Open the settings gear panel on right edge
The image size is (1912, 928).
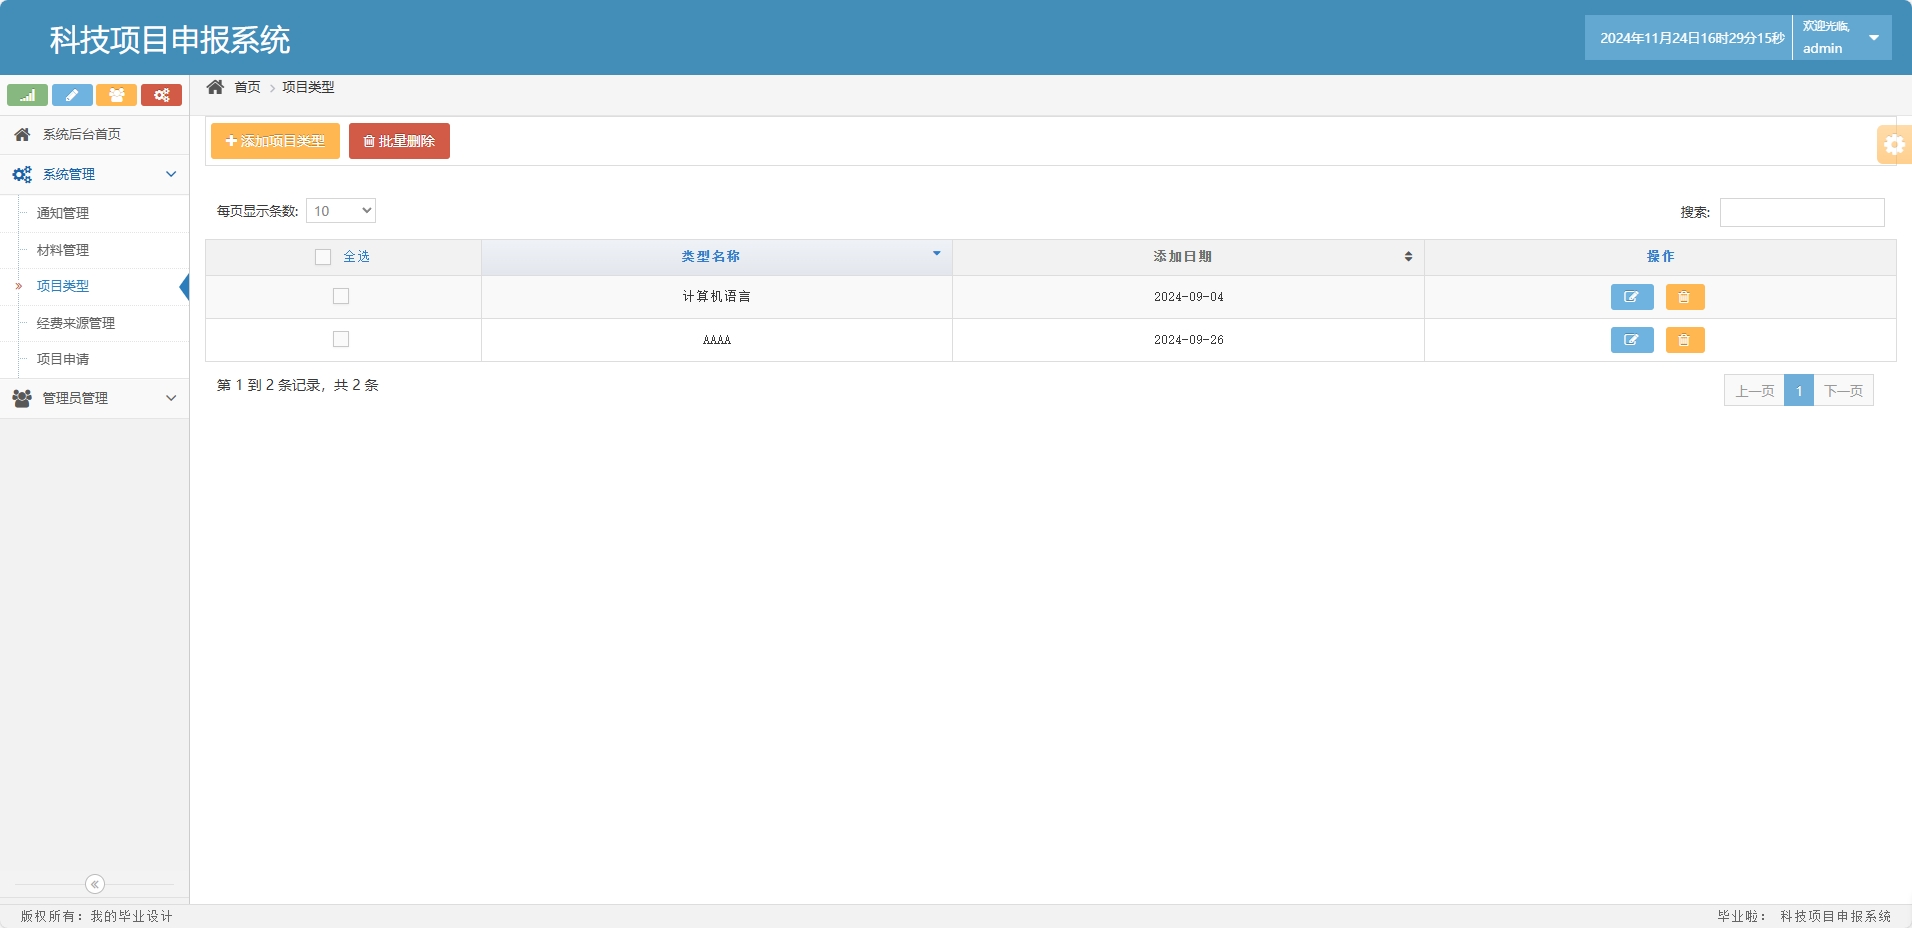pyautogui.click(x=1893, y=145)
